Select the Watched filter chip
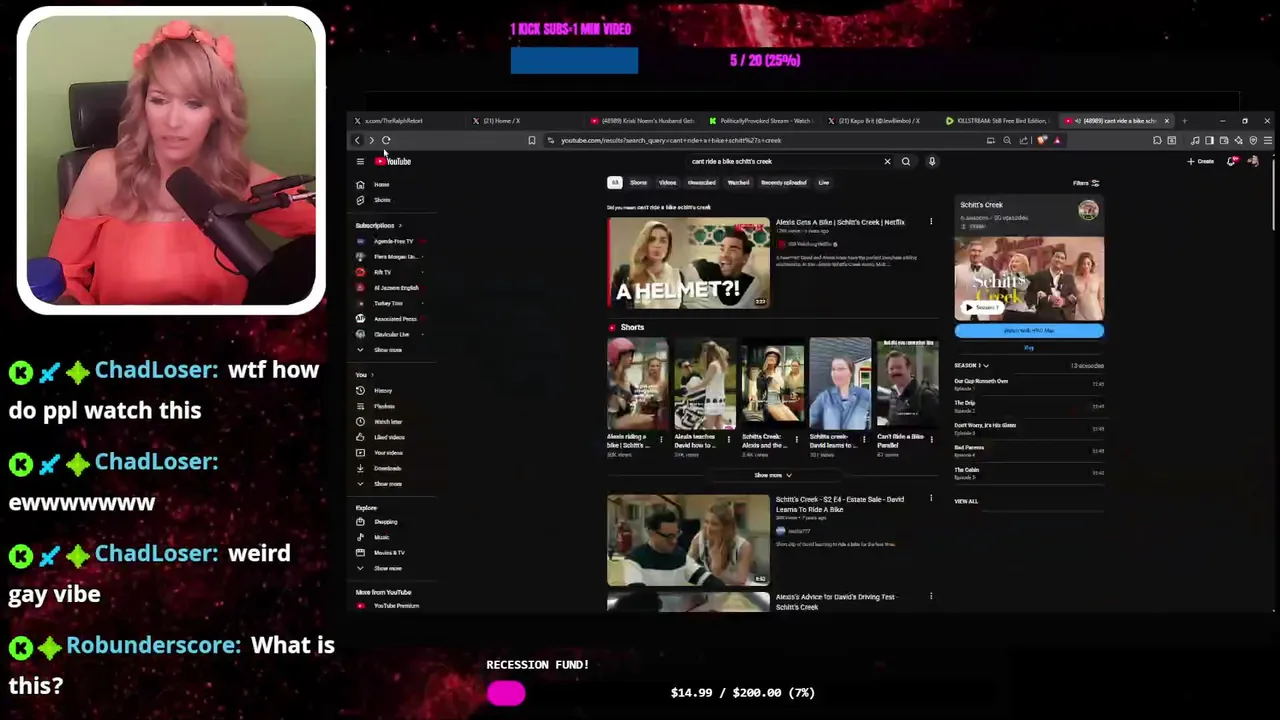Image resolution: width=1280 pixels, height=720 pixels. [738, 183]
